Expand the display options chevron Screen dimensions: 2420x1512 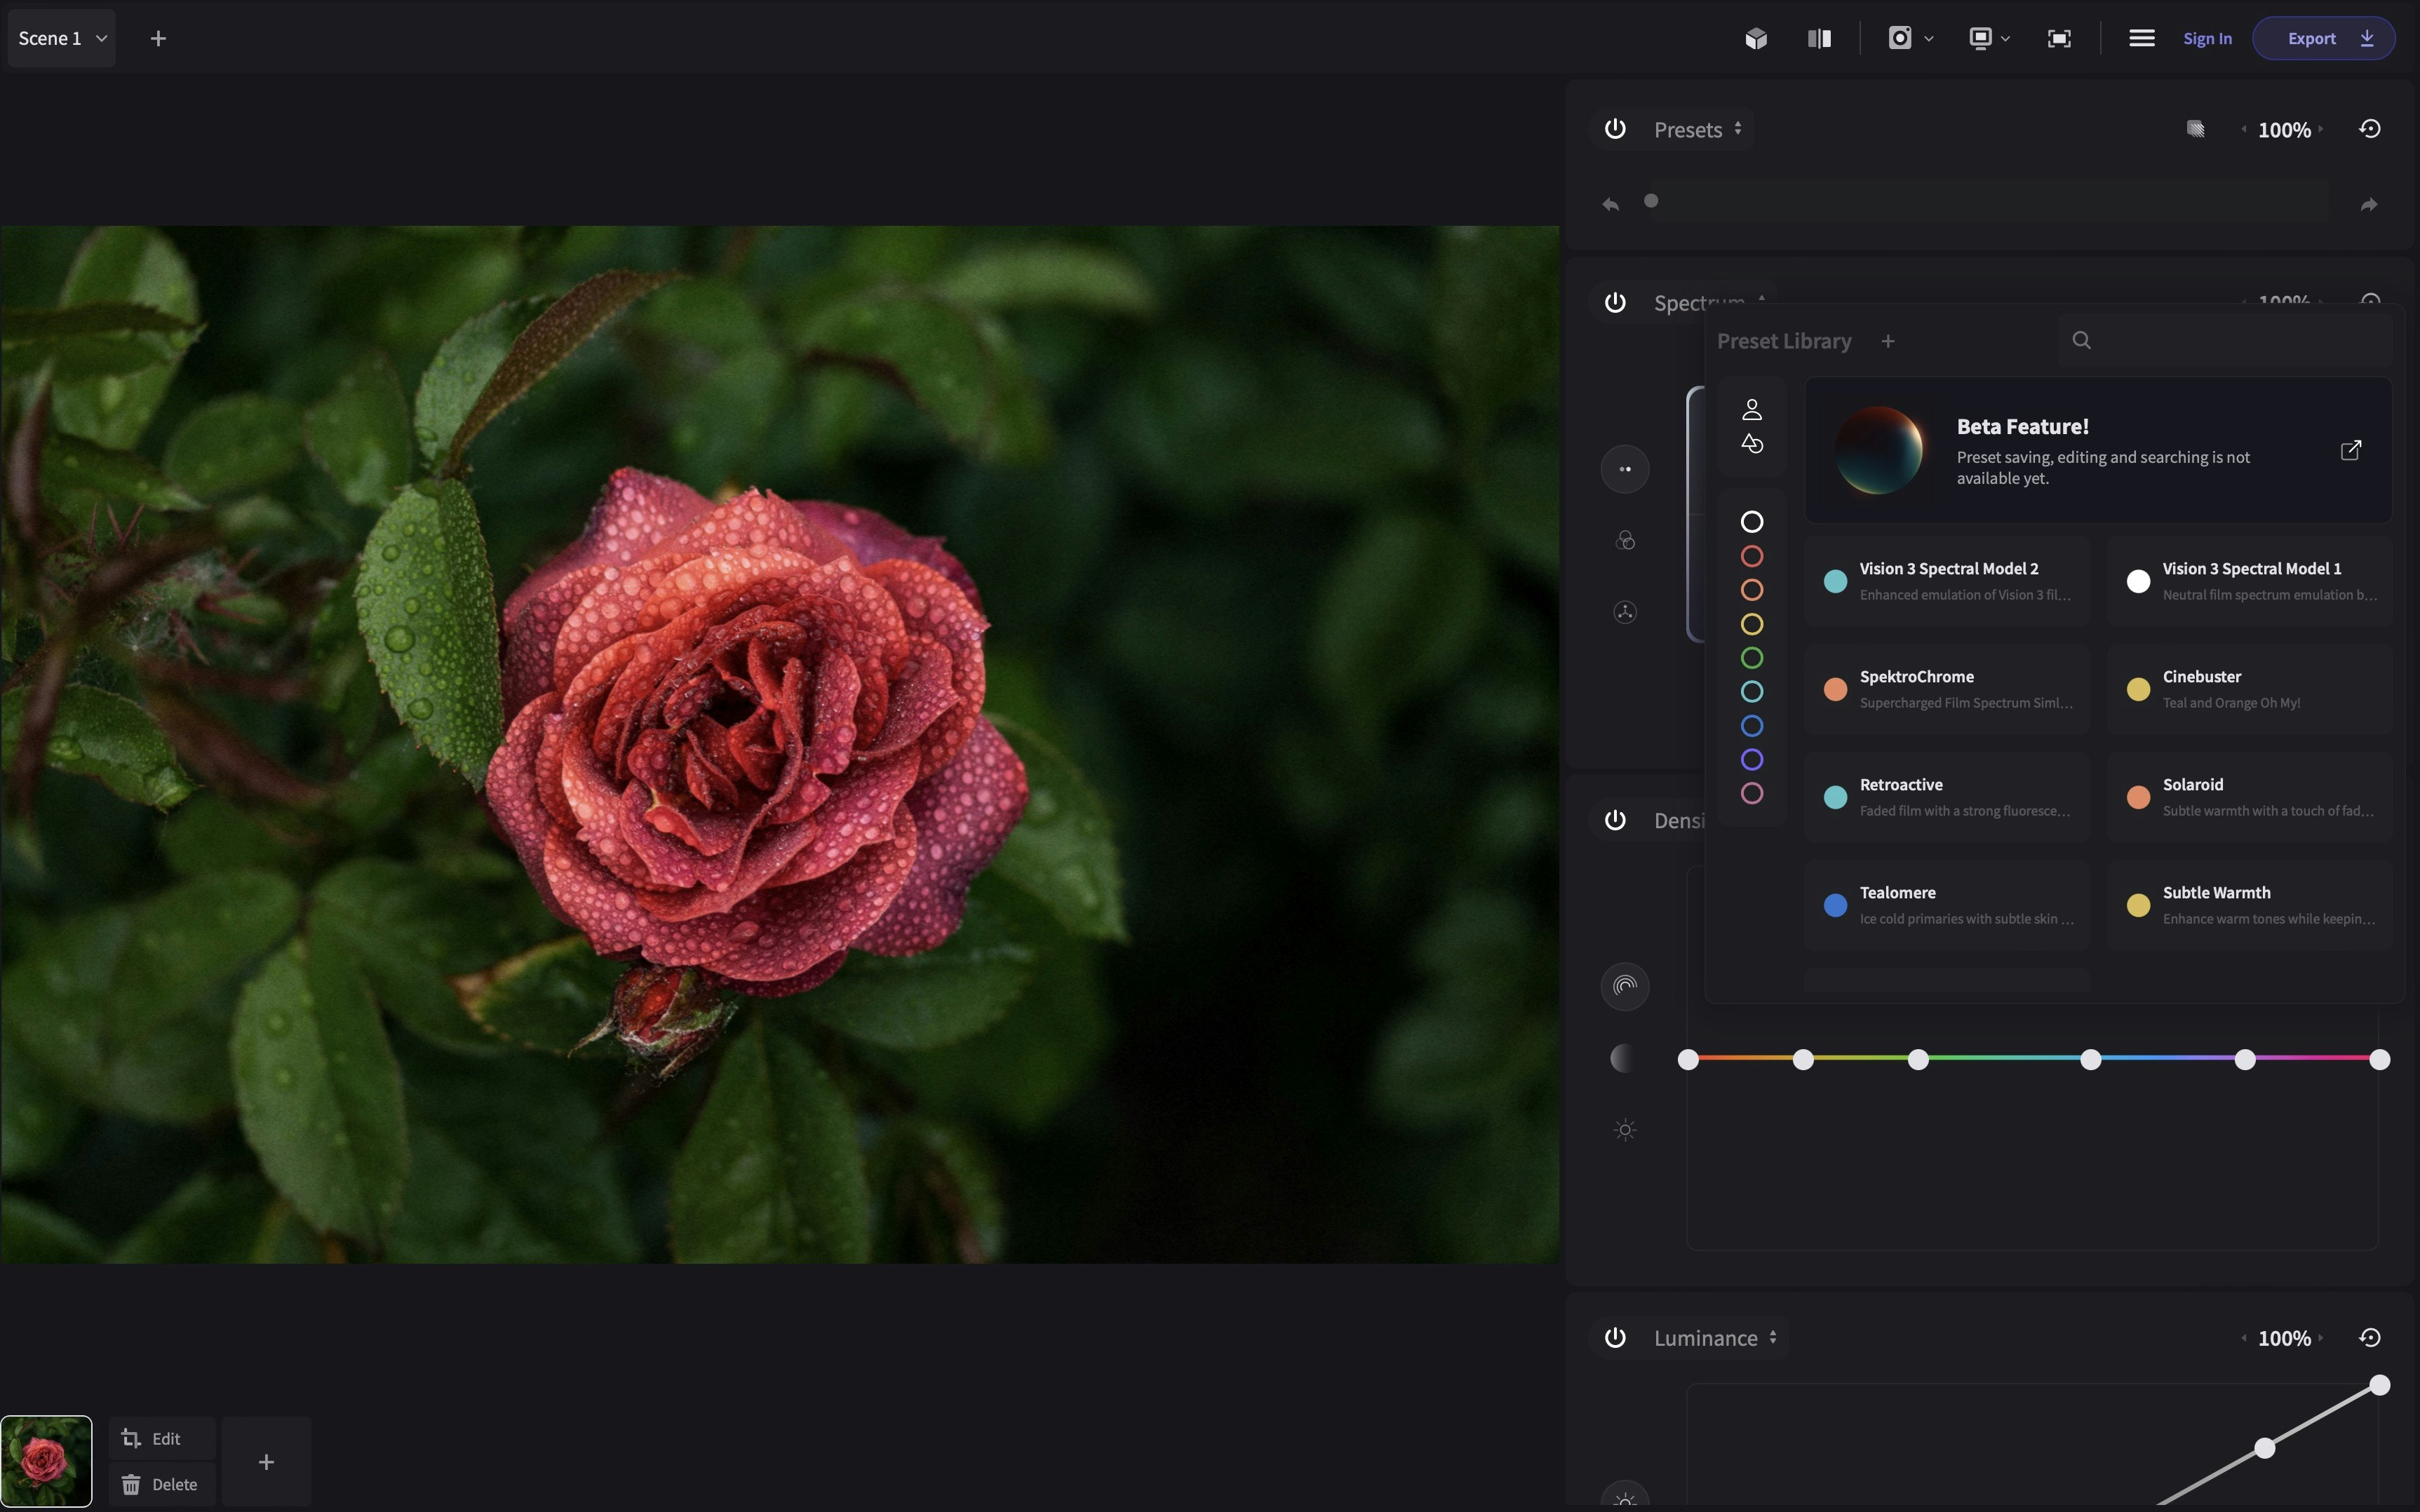click(x=2005, y=39)
